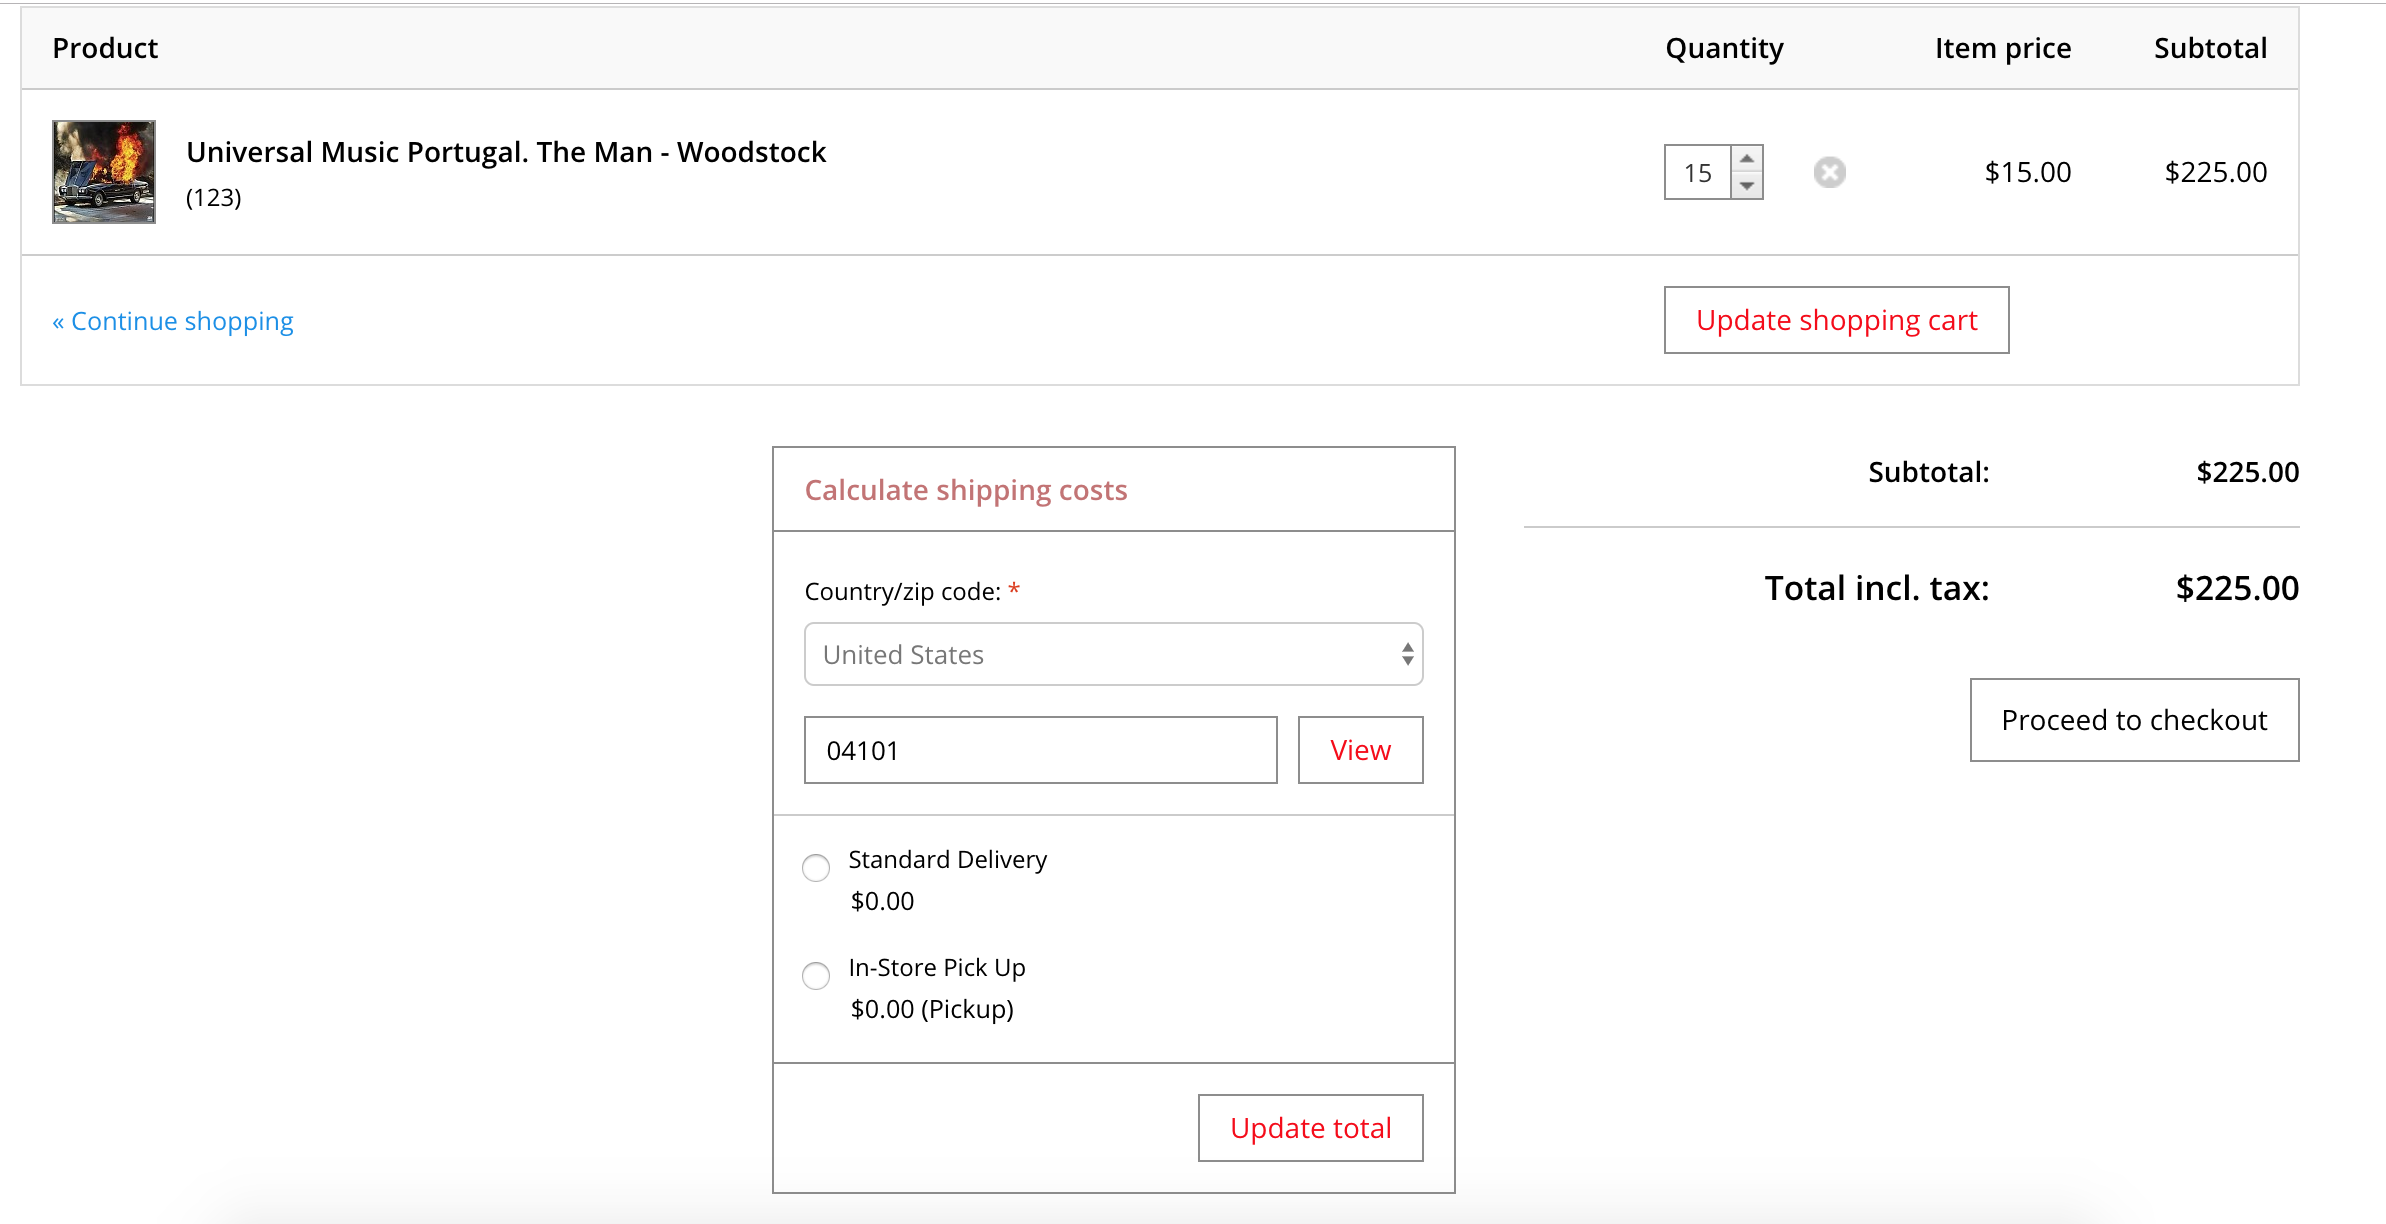Increase quantity with the up stepper arrow

coord(1746,158)
